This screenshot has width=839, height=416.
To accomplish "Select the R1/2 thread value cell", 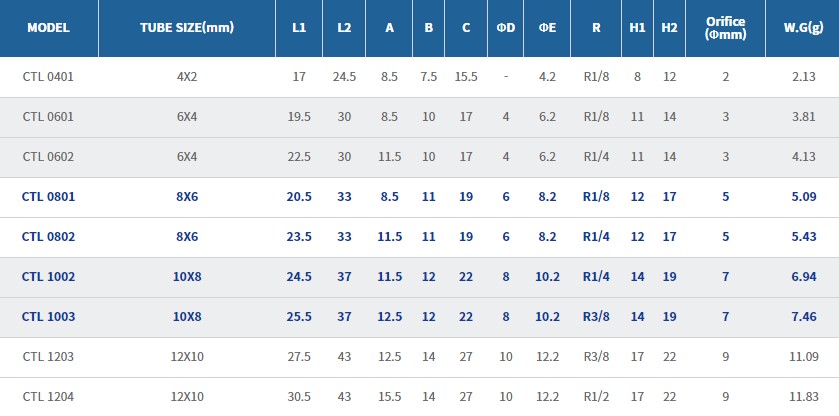I will (x=596, y=396).
